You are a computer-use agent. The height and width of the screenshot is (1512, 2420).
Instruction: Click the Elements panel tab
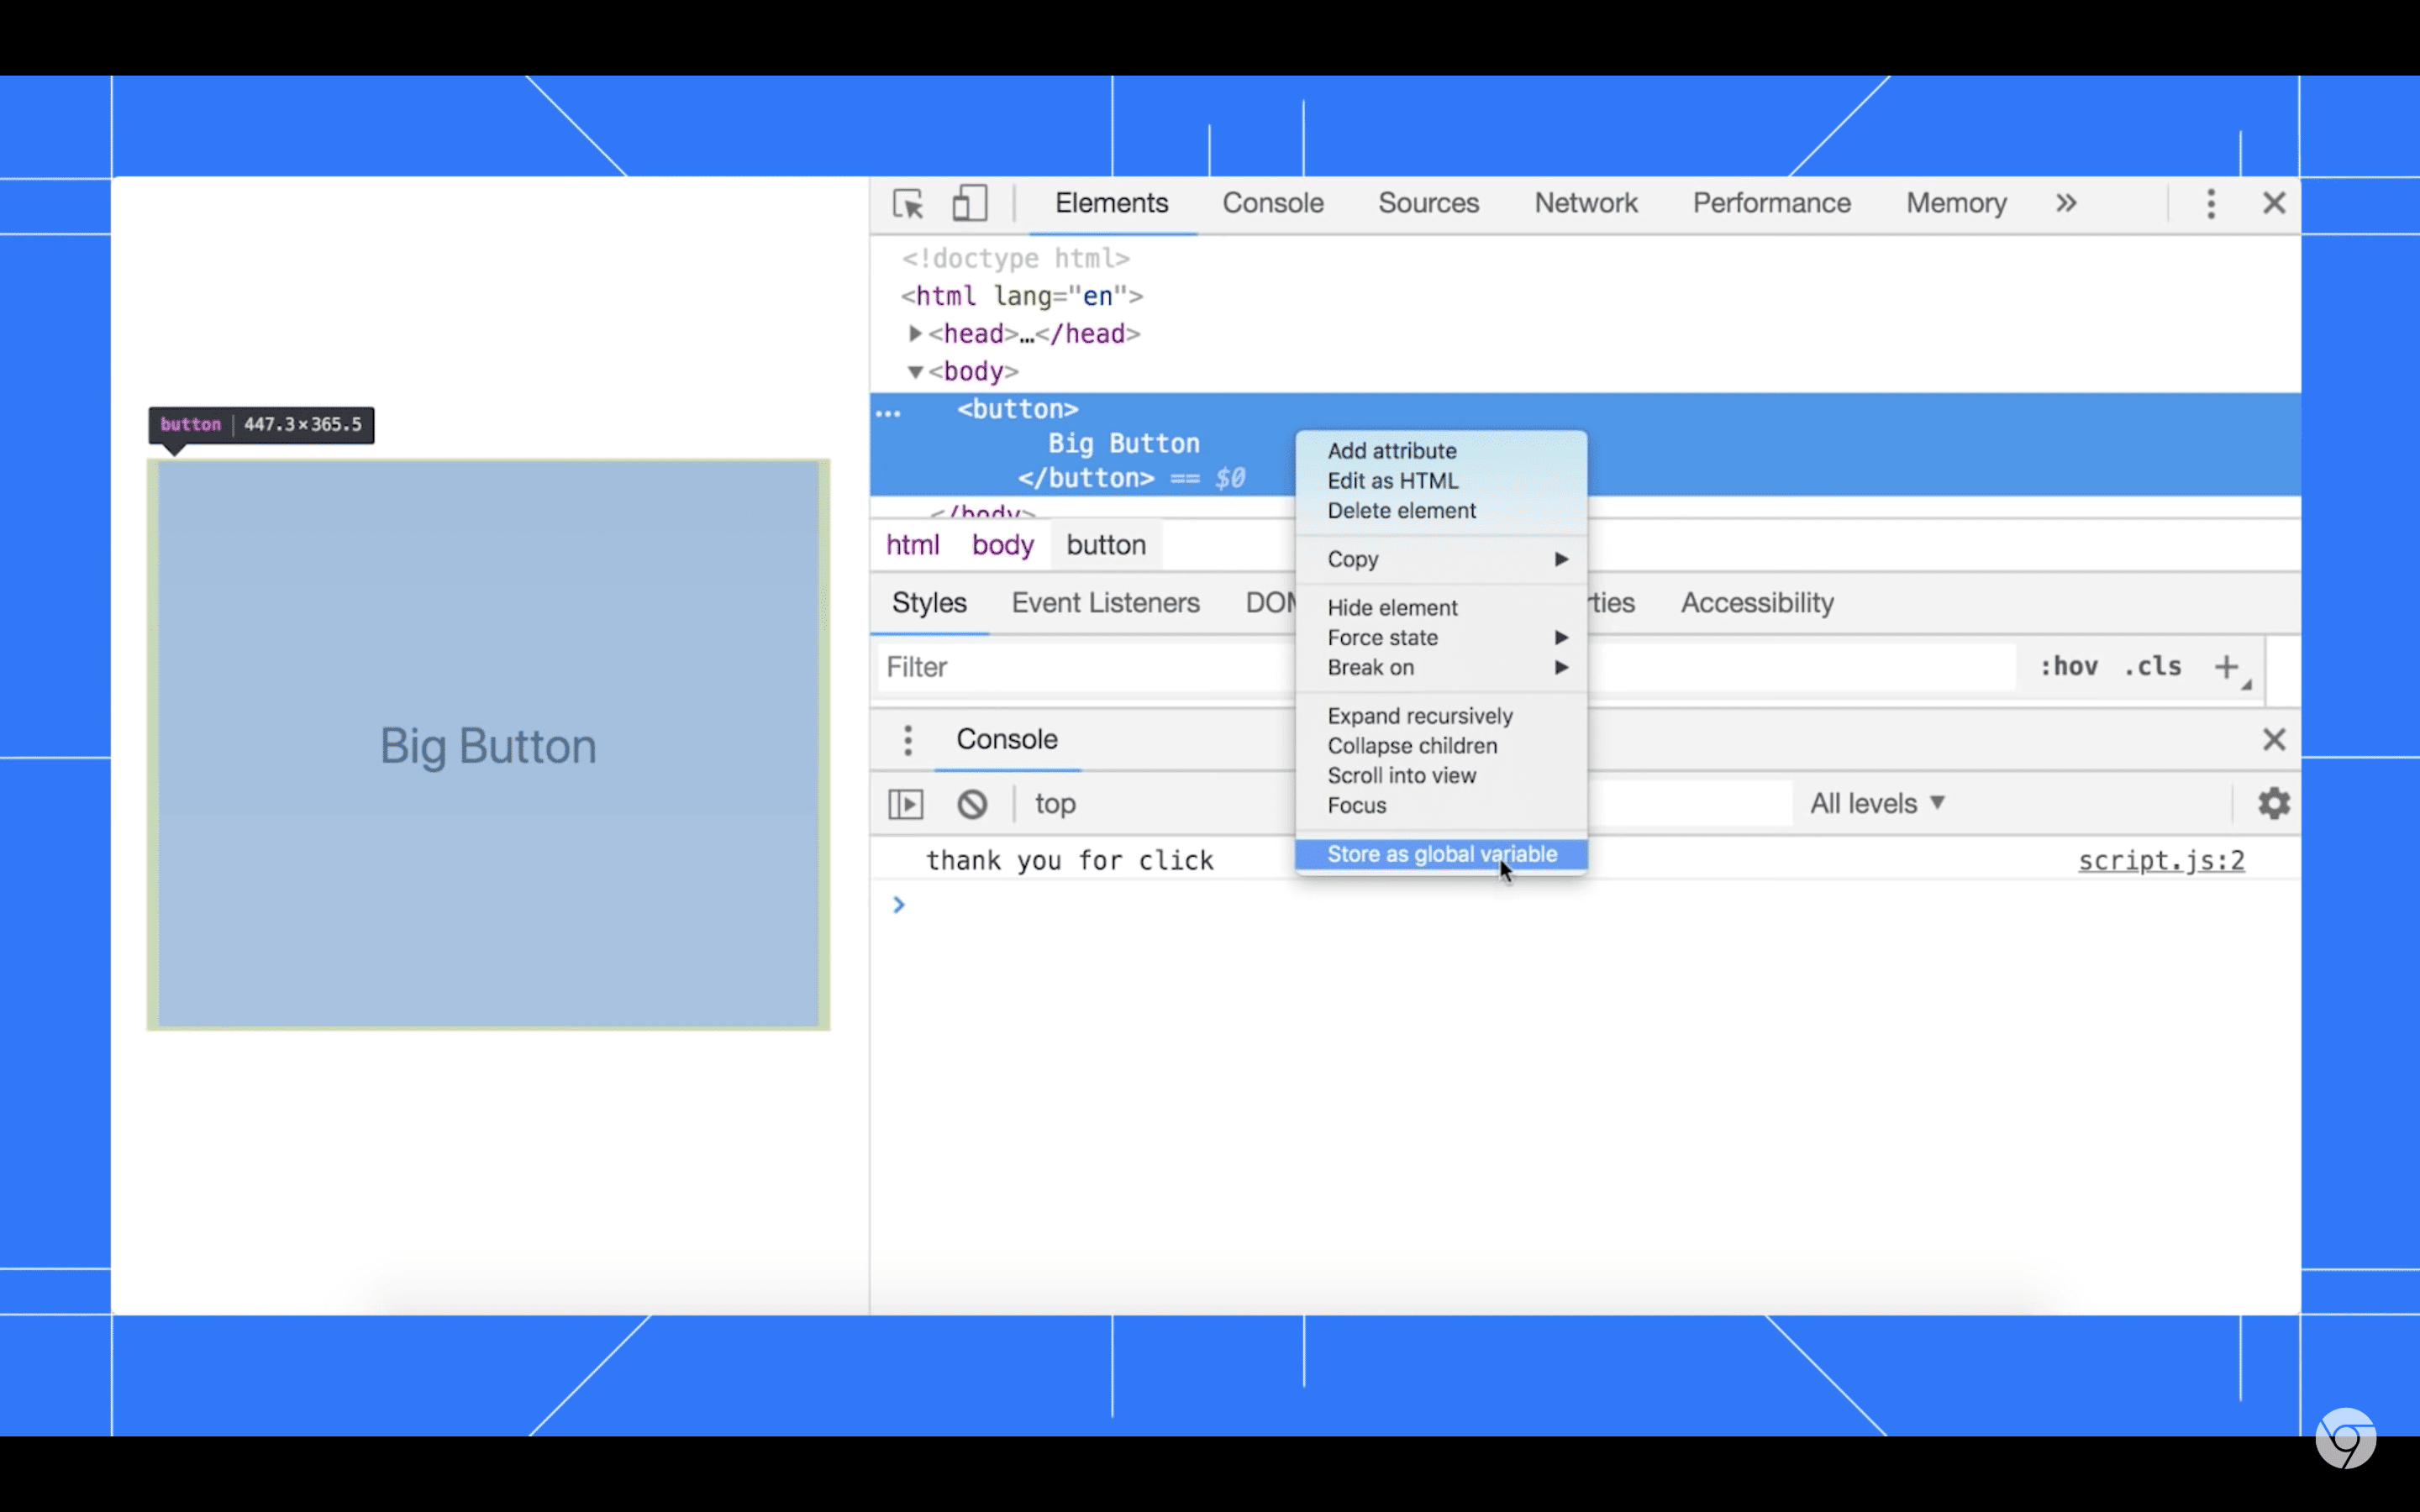(x=1112, y=202)
